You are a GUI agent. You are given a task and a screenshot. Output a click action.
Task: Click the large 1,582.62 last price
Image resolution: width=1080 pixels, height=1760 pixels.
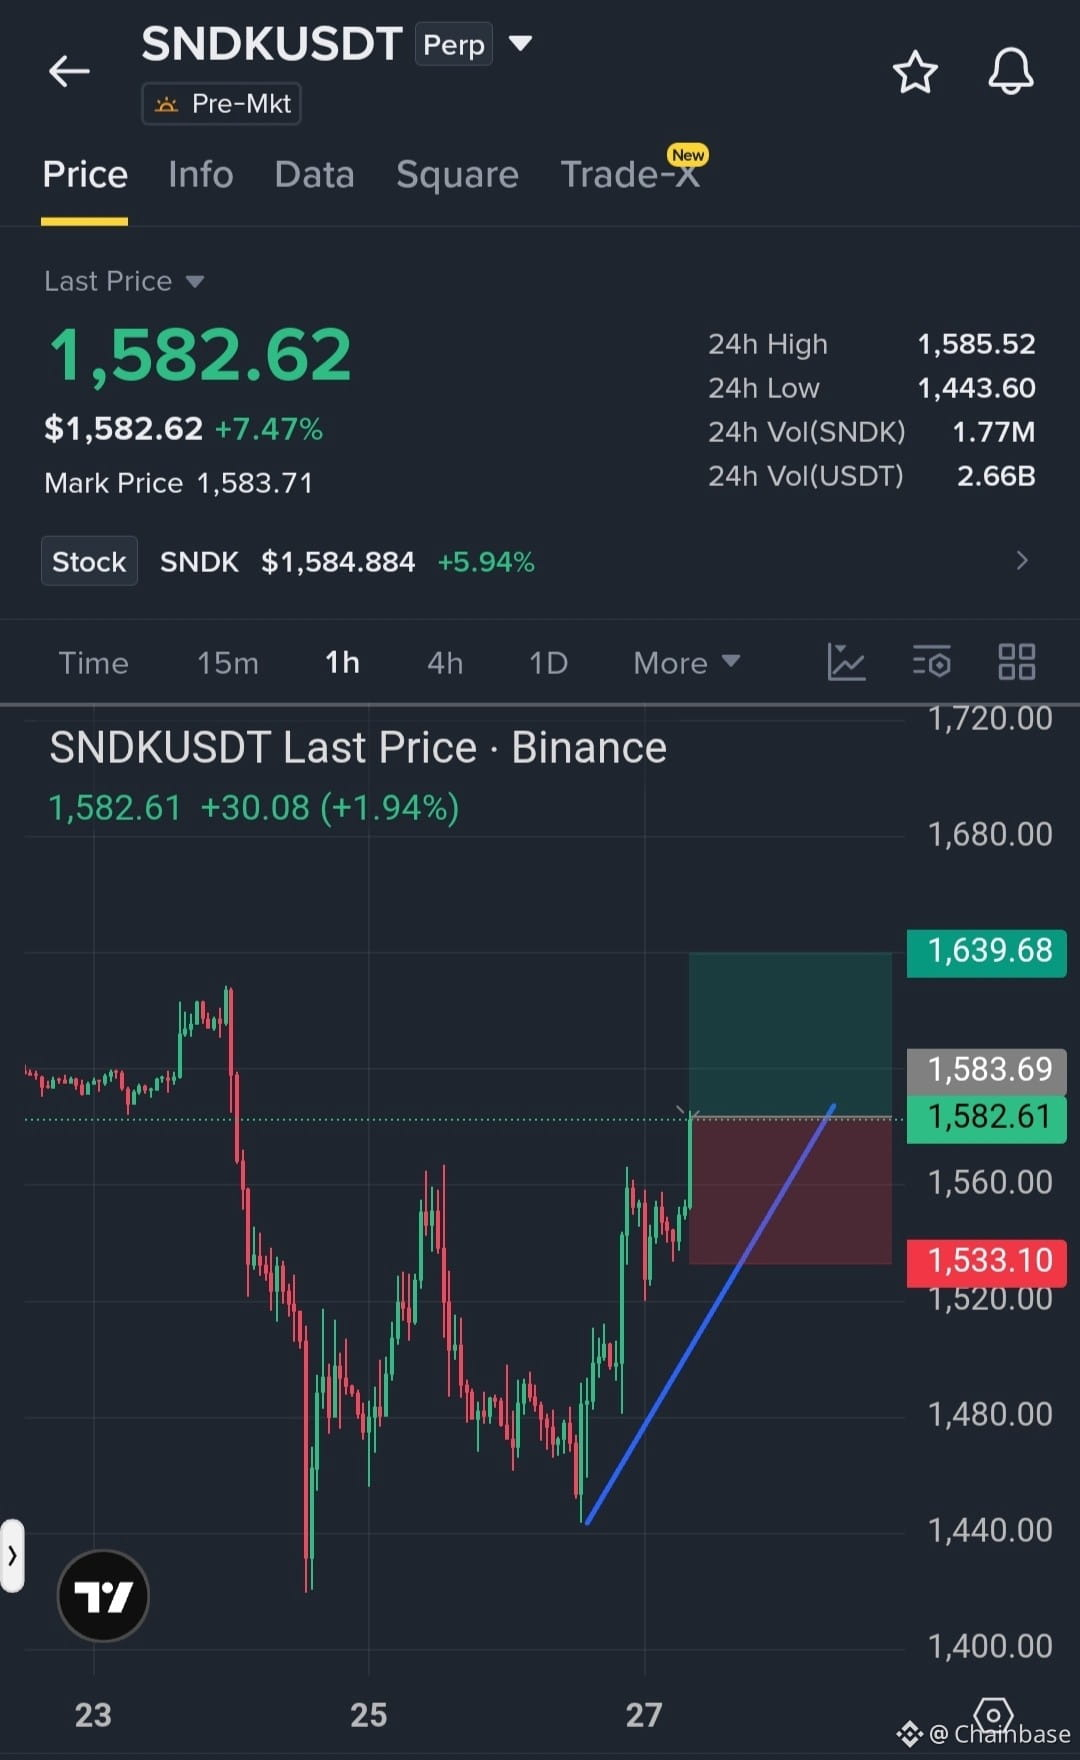(200, 356)
